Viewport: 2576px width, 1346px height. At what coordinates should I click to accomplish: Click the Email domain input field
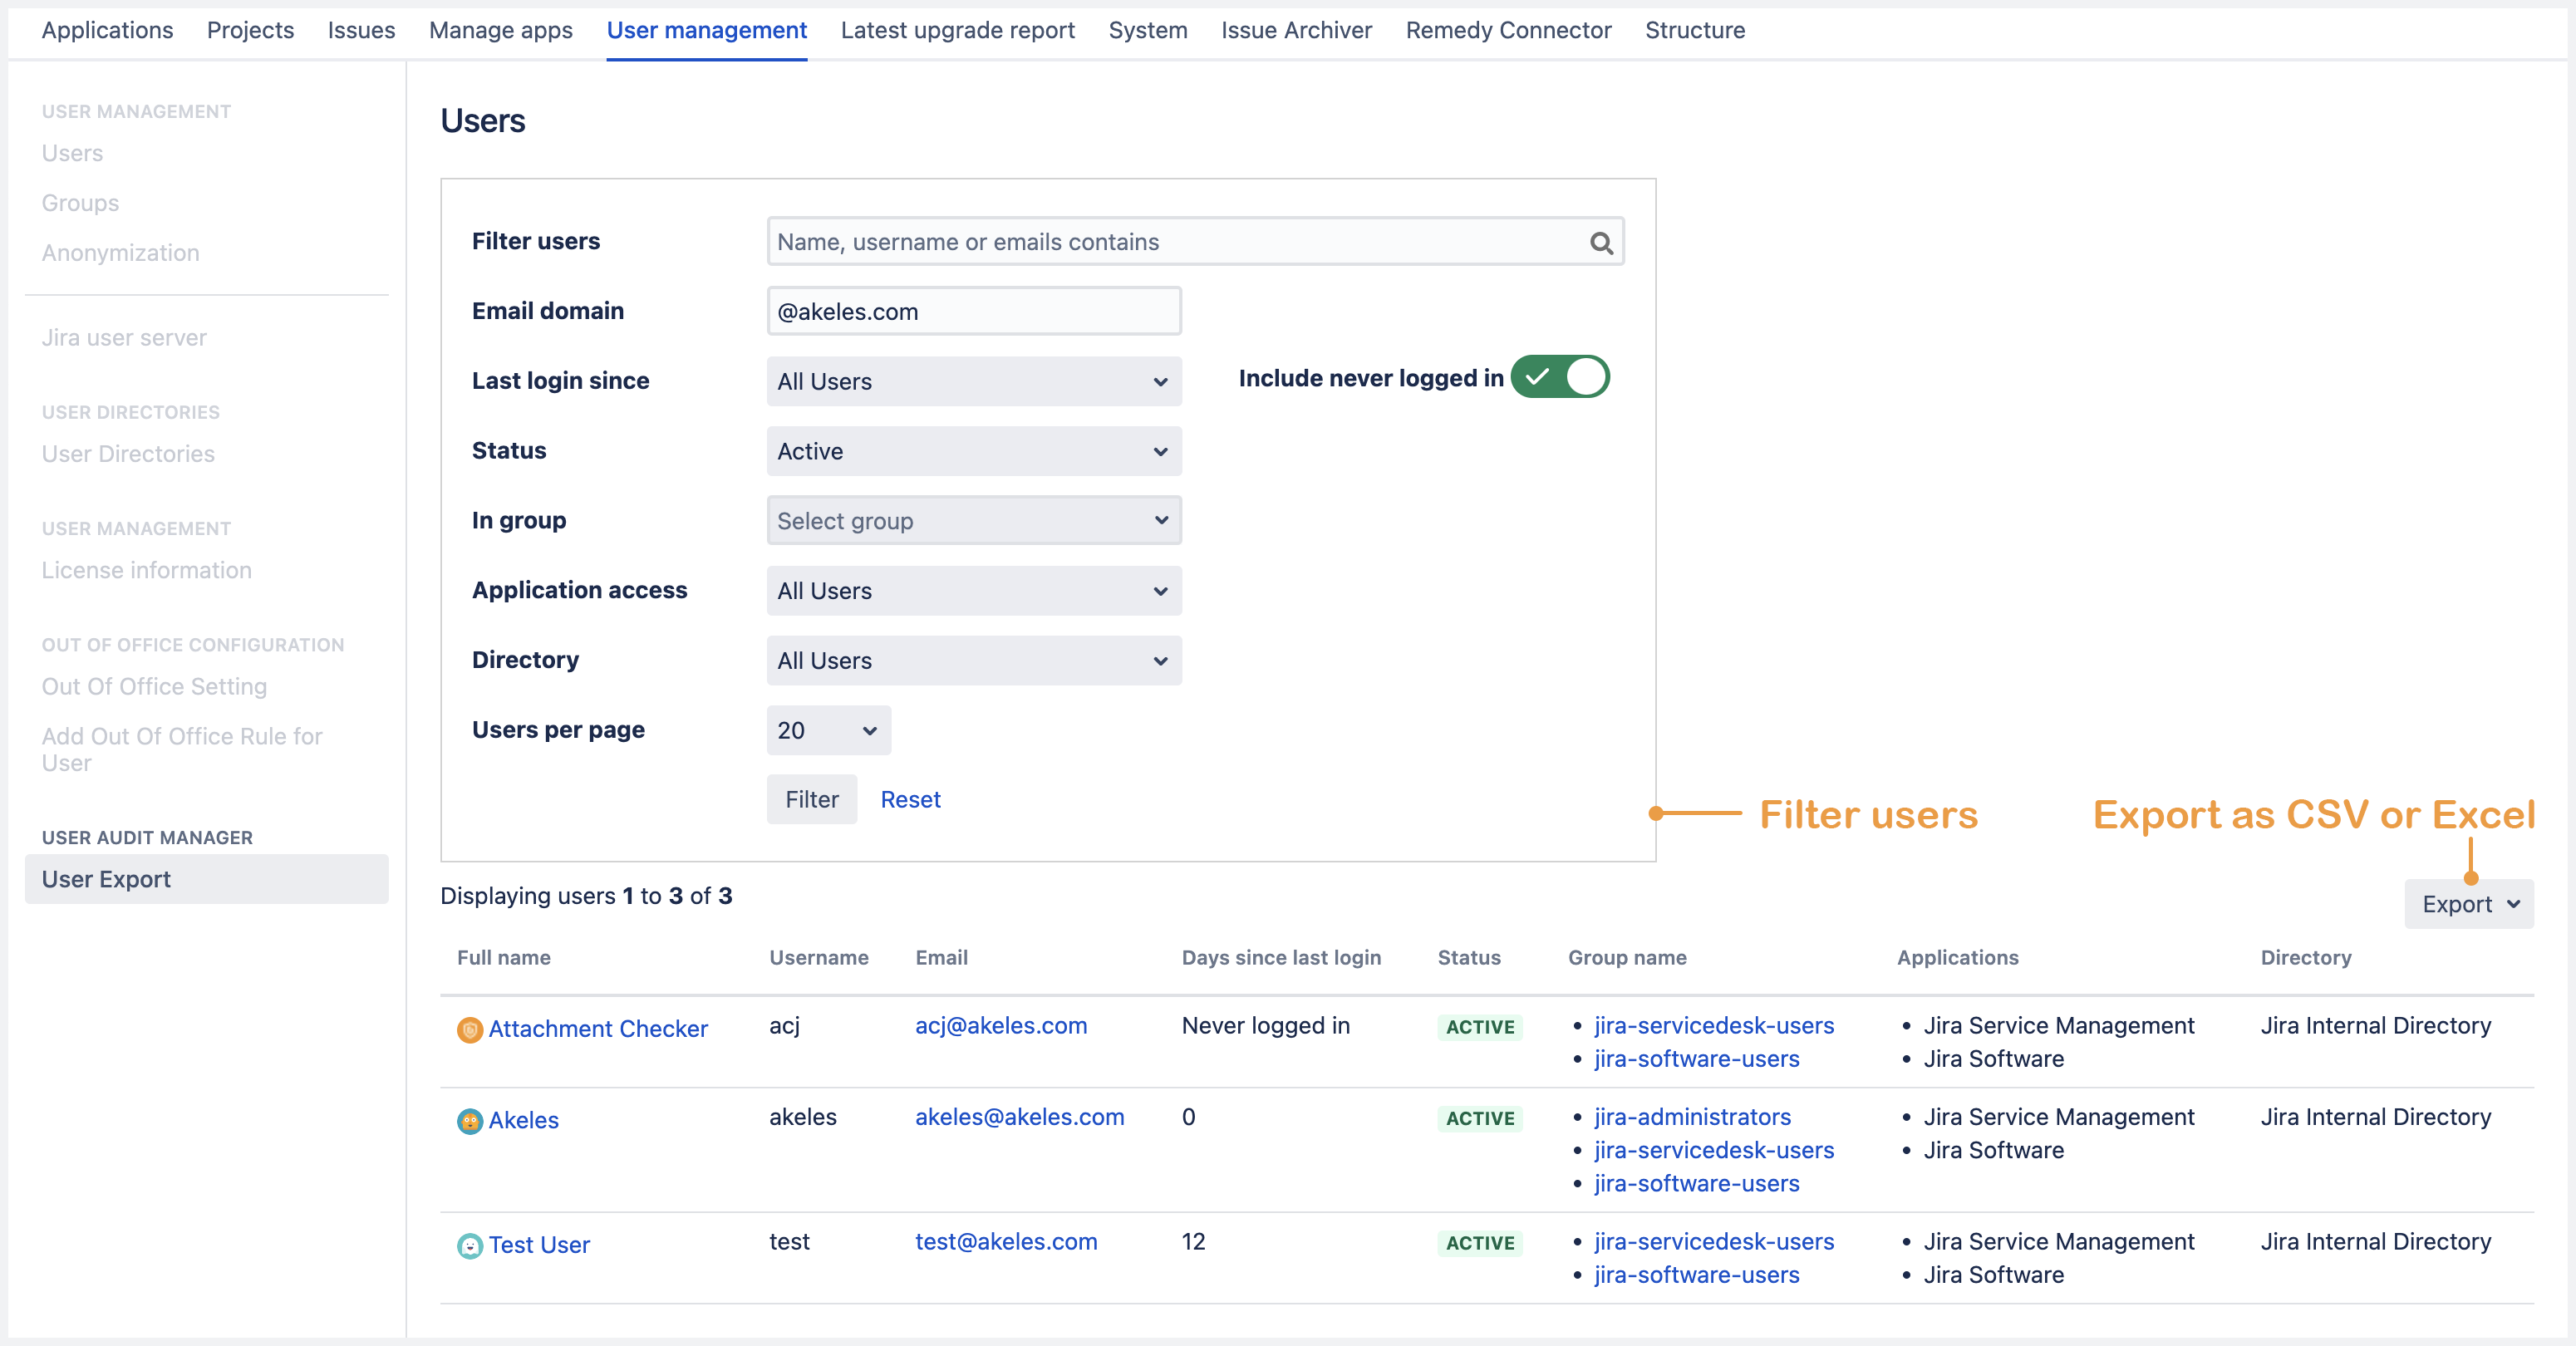[973, 311]
